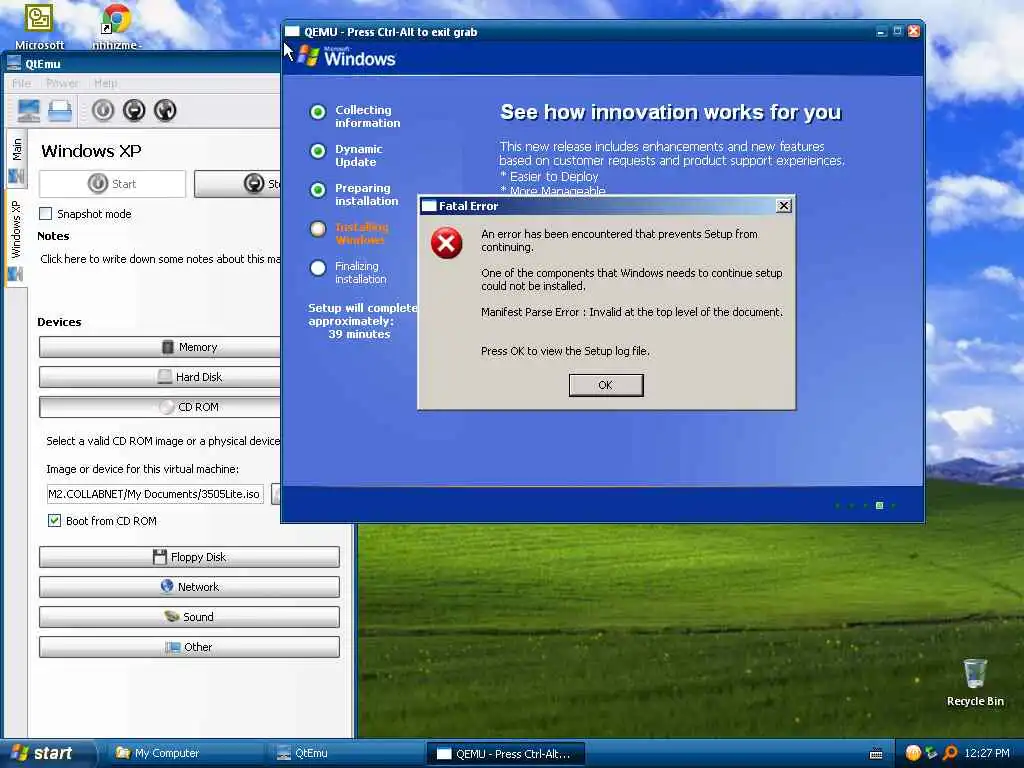The width and height of the screenshot is (1024, 768).
Task: Click the OK button in Fatal Error dialog
Action: (605, 385)
